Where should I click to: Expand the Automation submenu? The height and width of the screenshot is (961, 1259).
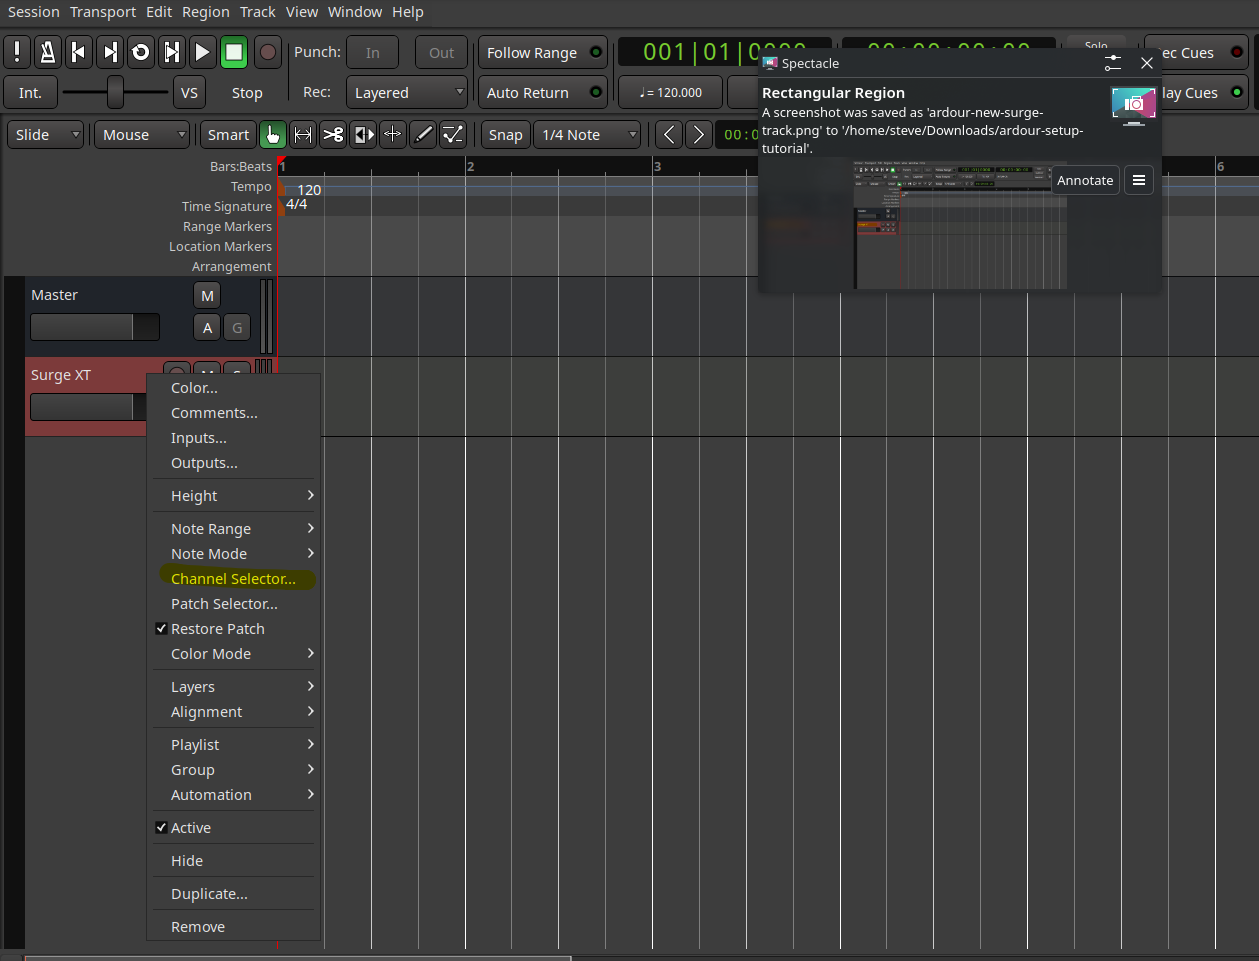coord(234,795)
